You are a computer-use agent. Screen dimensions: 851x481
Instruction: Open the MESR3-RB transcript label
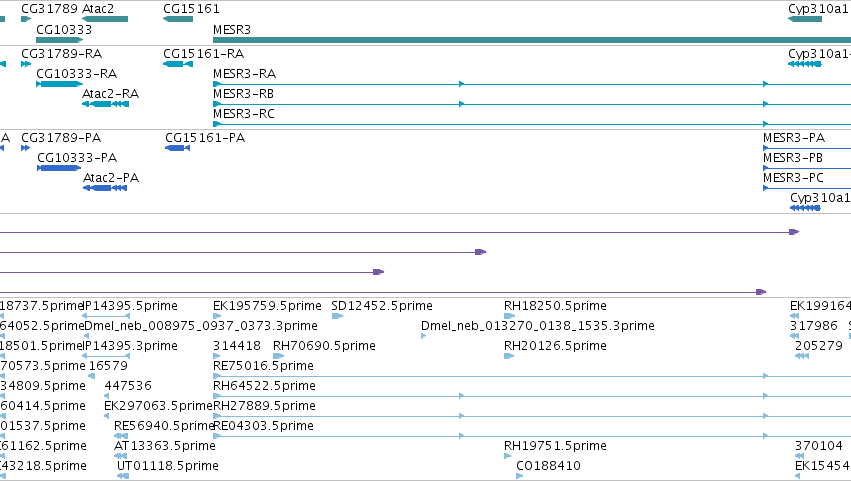pos(243,94)
